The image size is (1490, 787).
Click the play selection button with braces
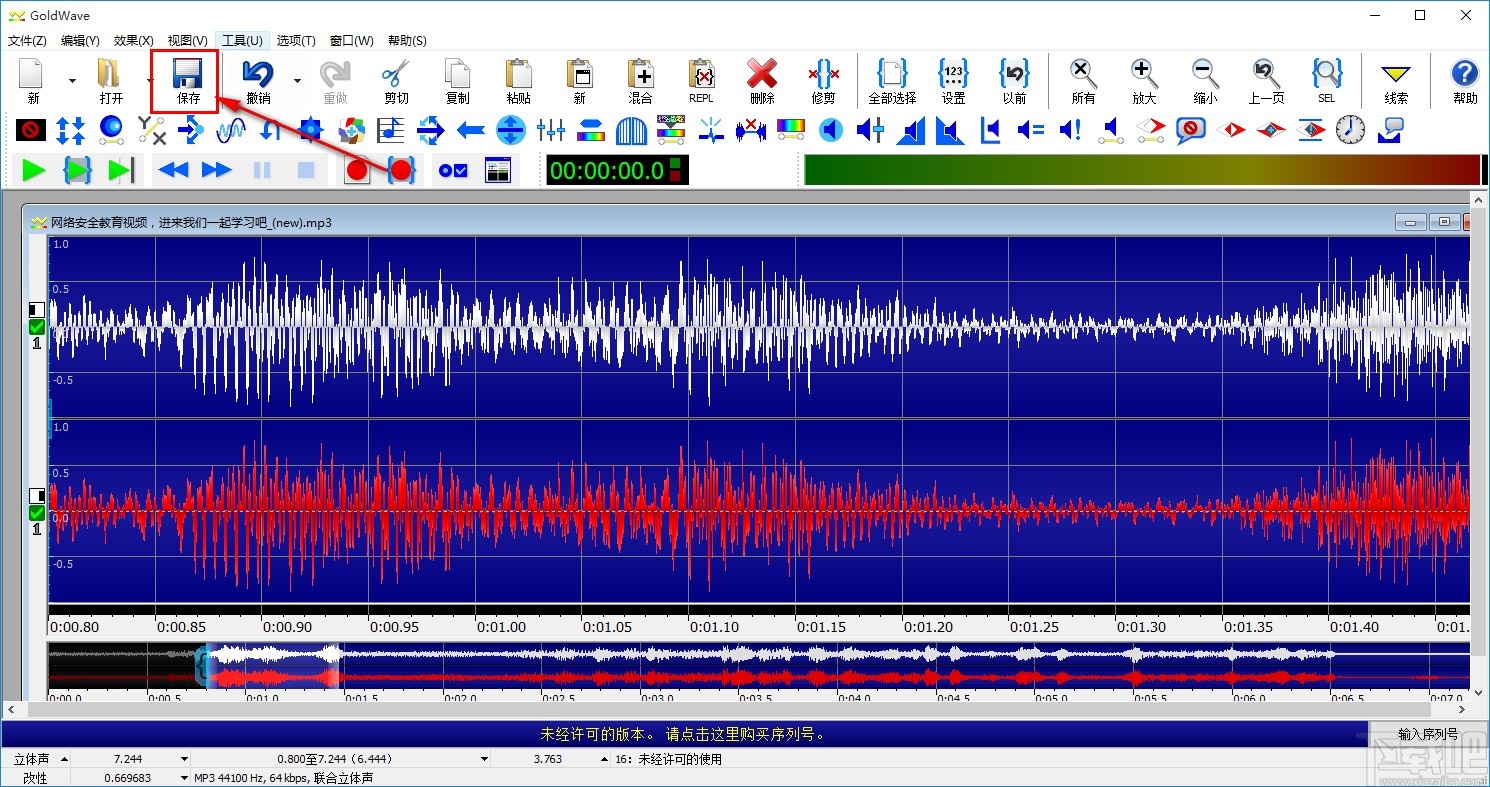78,171
